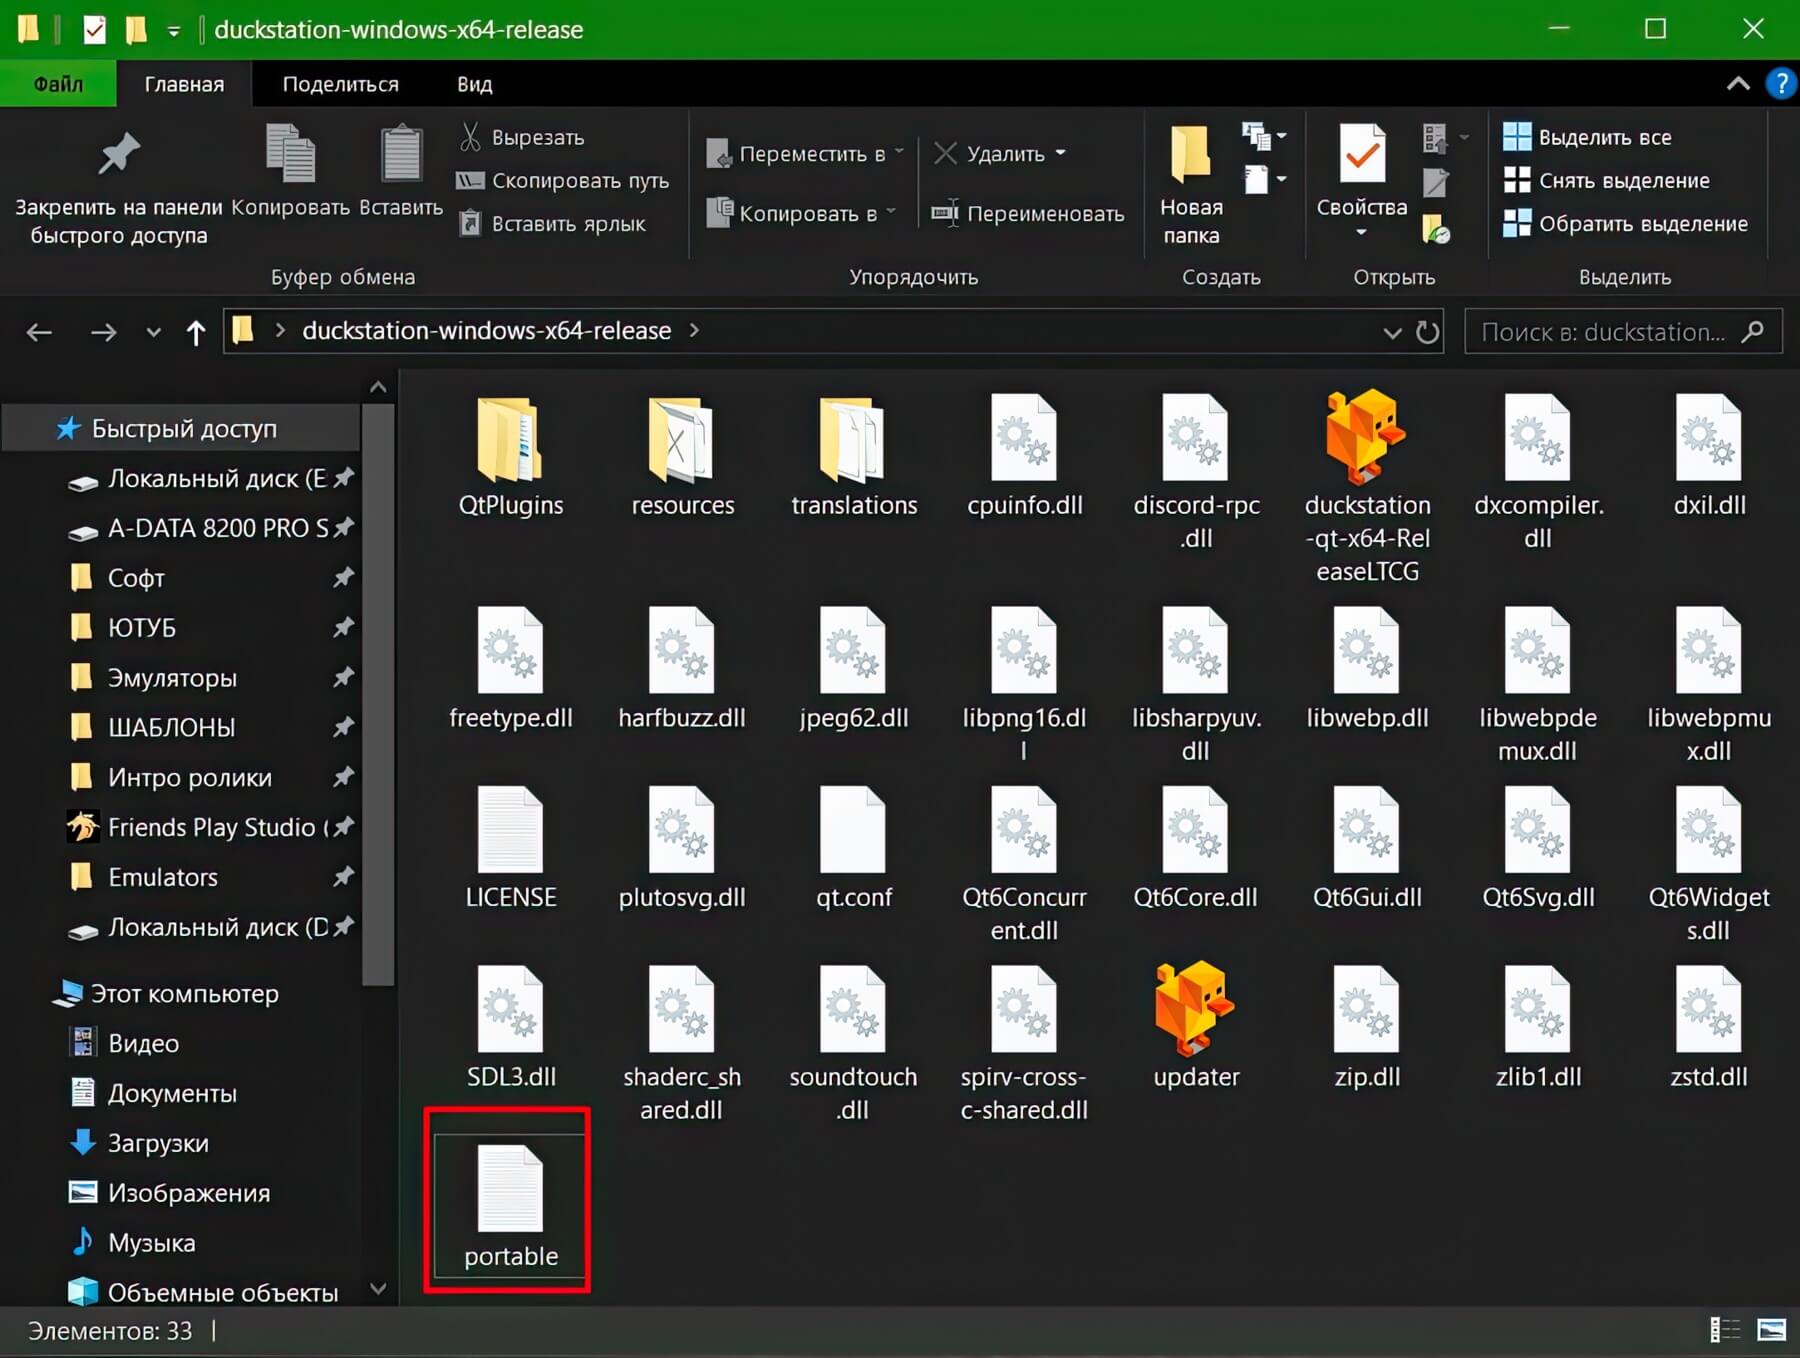This screenshot has height=1358, width=1800.
Task: Expand address bar history dropdown
Action: point(1392,332)
